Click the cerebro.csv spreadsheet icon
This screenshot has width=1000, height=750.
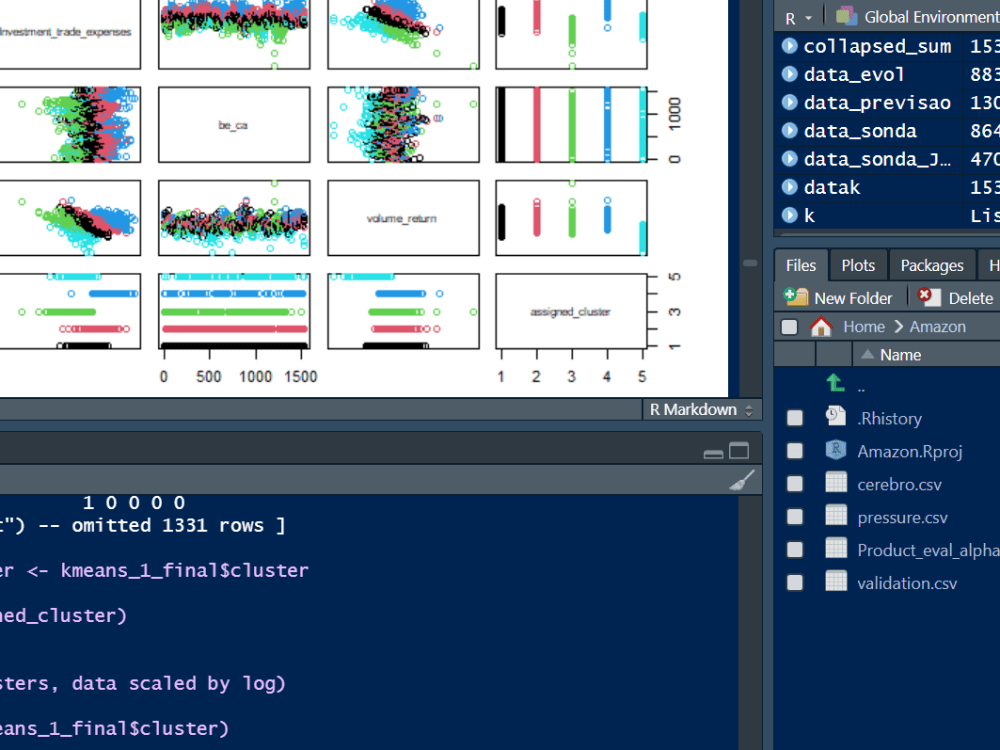[834, 483]
